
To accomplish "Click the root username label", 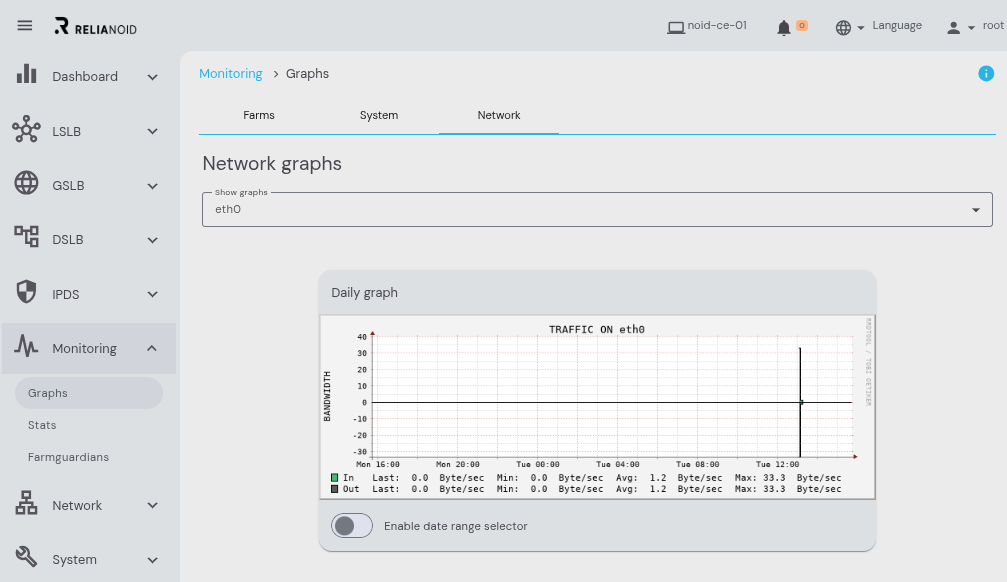I will coord(993,26).
